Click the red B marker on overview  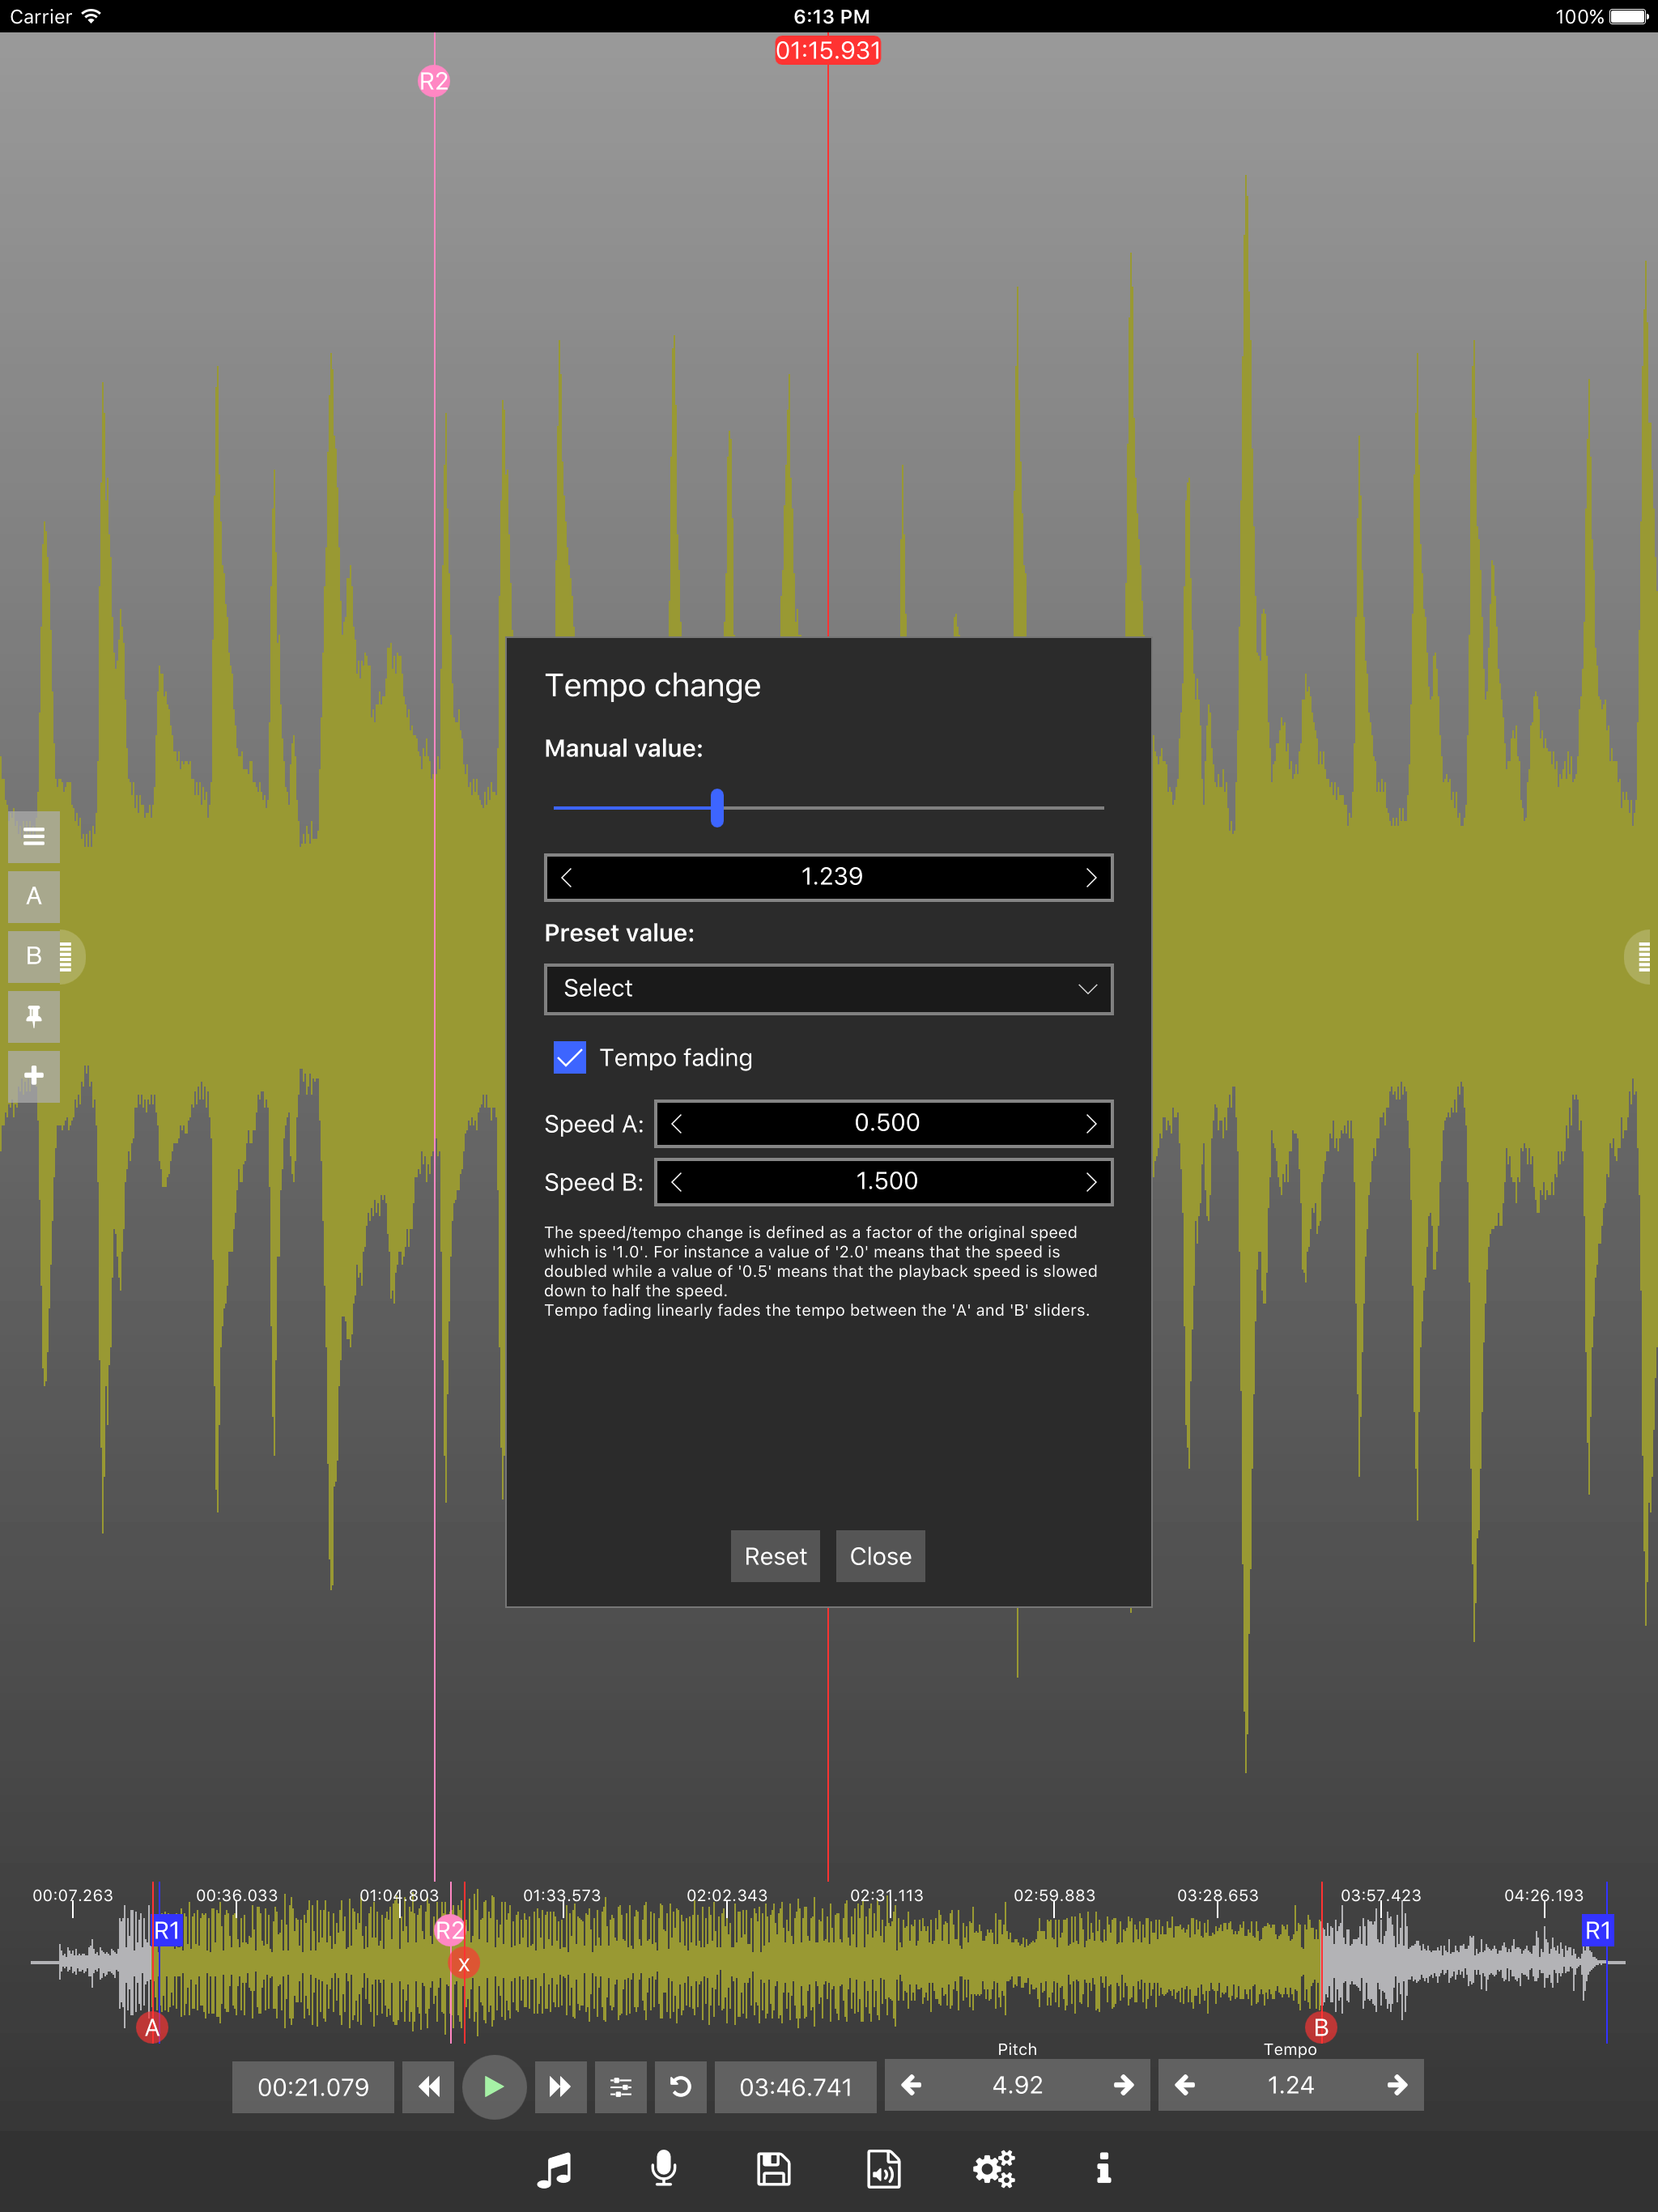[x=1321, y=2027]
